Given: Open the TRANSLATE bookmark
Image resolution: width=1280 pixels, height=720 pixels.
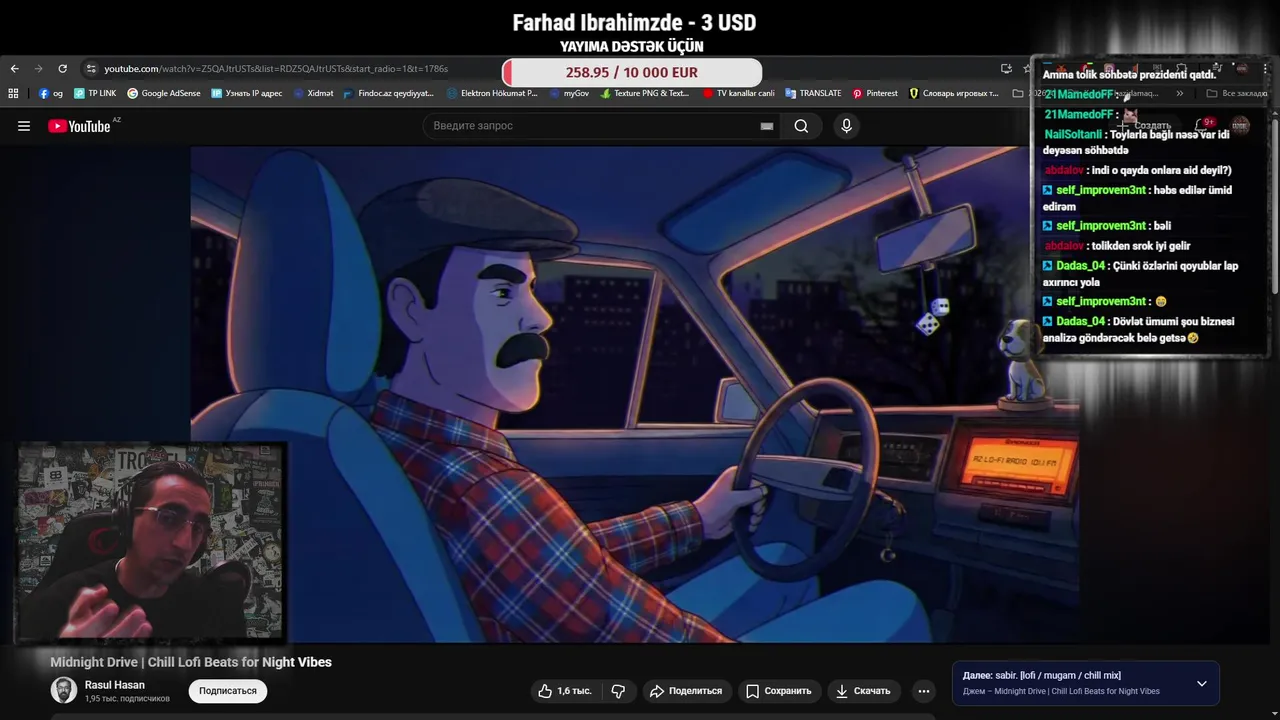Looking at the screenshot, I should [813, 93].
